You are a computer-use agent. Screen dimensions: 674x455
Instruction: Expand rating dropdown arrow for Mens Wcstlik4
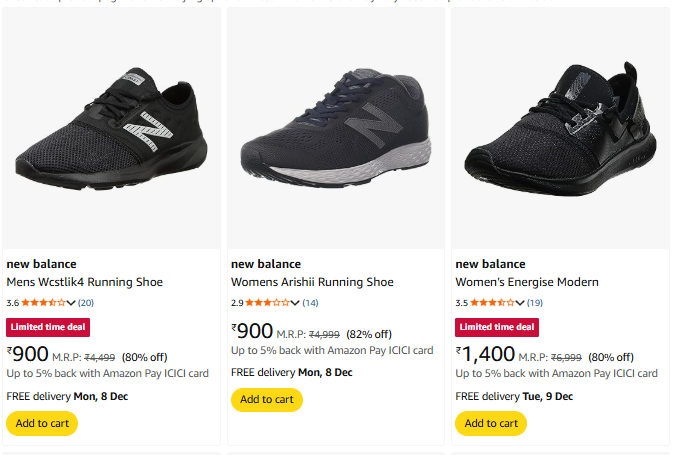coord(71,302)
